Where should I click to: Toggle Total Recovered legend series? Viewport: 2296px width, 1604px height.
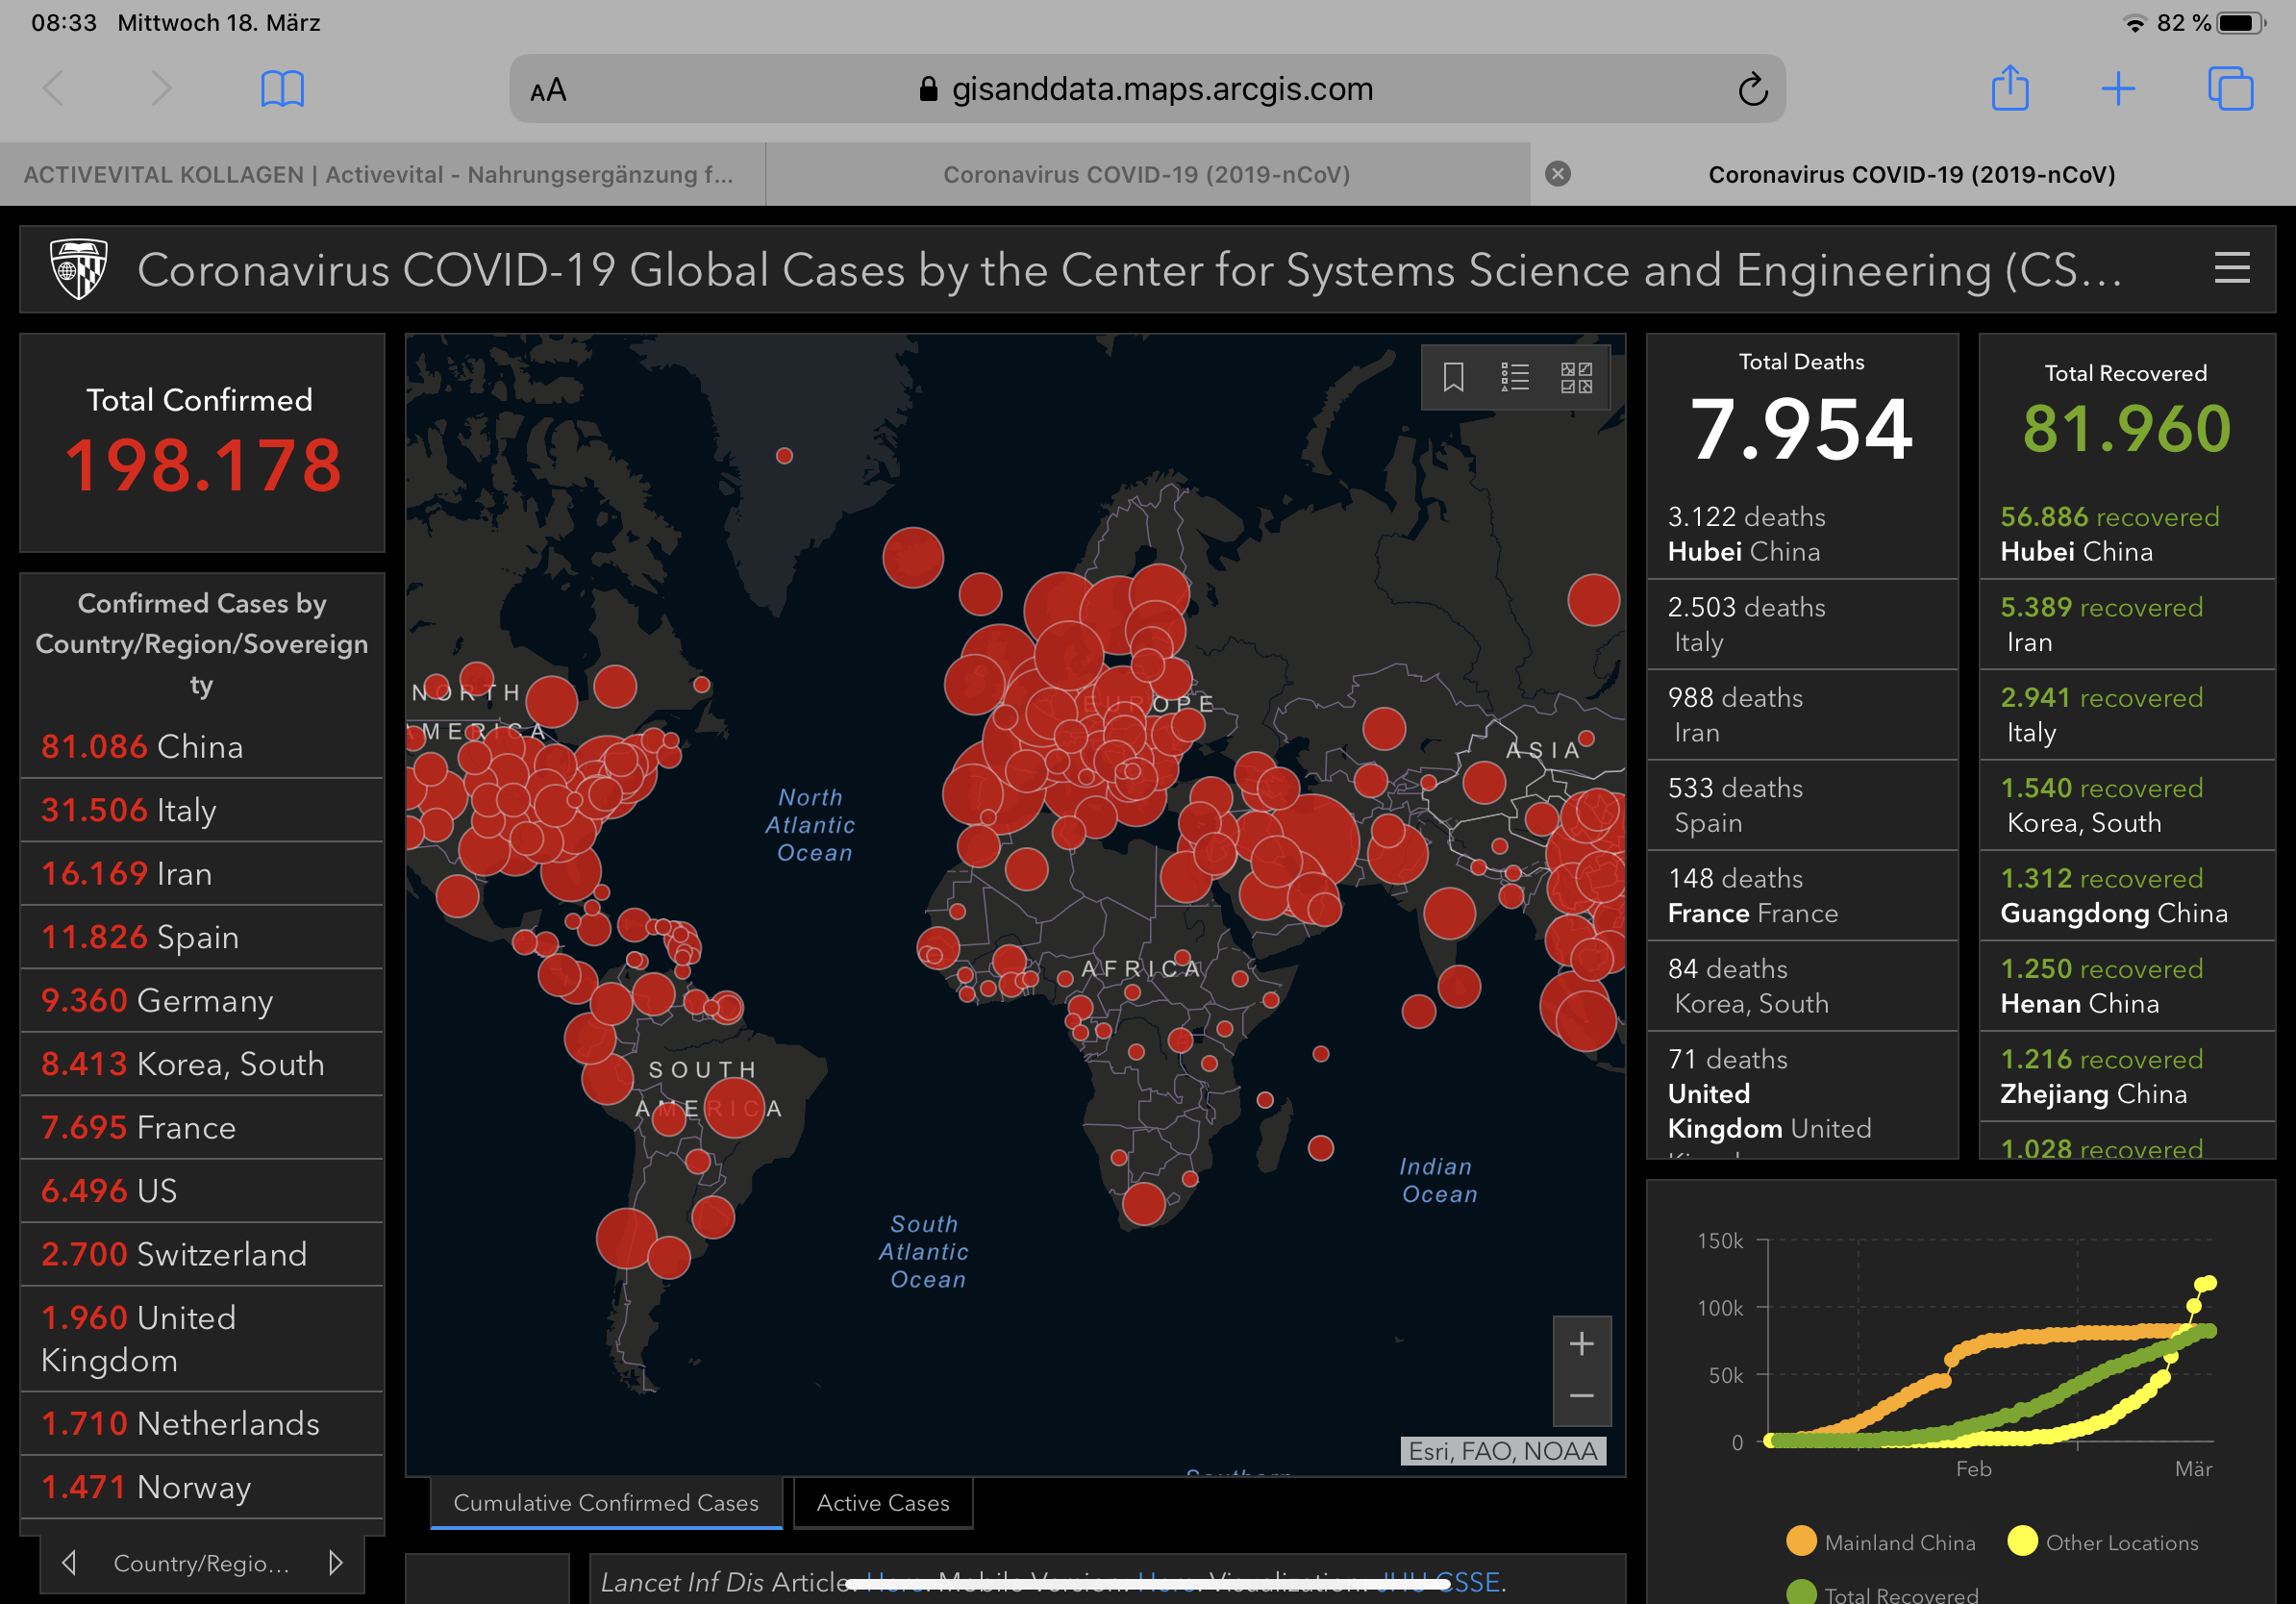[x=1883, y=1594]
